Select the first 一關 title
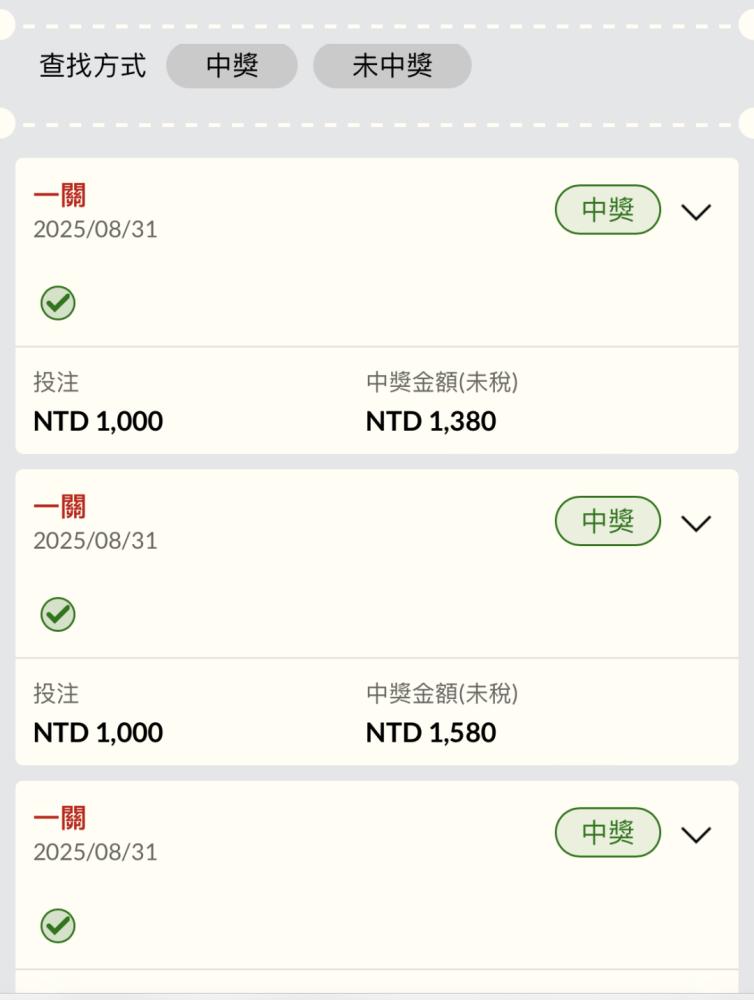The width and height of the screenshot is (754, 1000). click(59, 195)
